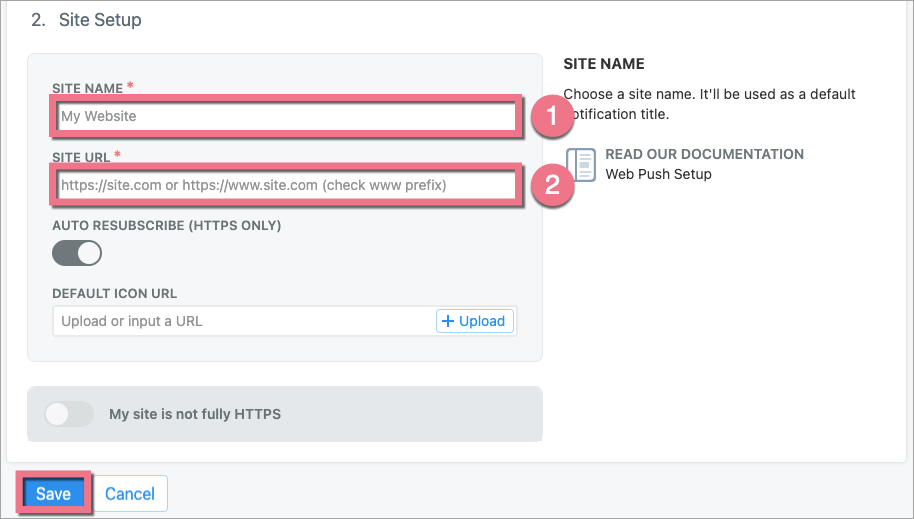Viewport: 914px width, 519px height.
Task: Save the site setup
Action: pos(53,494)
